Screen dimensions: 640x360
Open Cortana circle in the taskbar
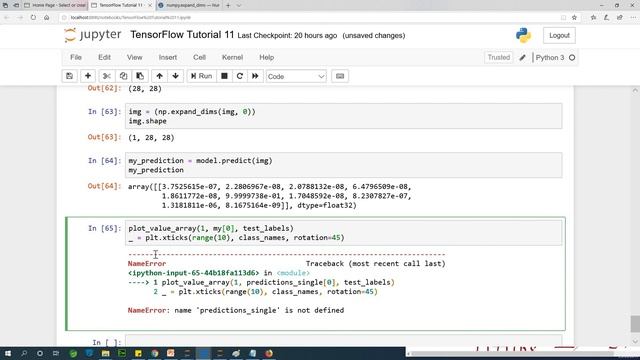40,353
